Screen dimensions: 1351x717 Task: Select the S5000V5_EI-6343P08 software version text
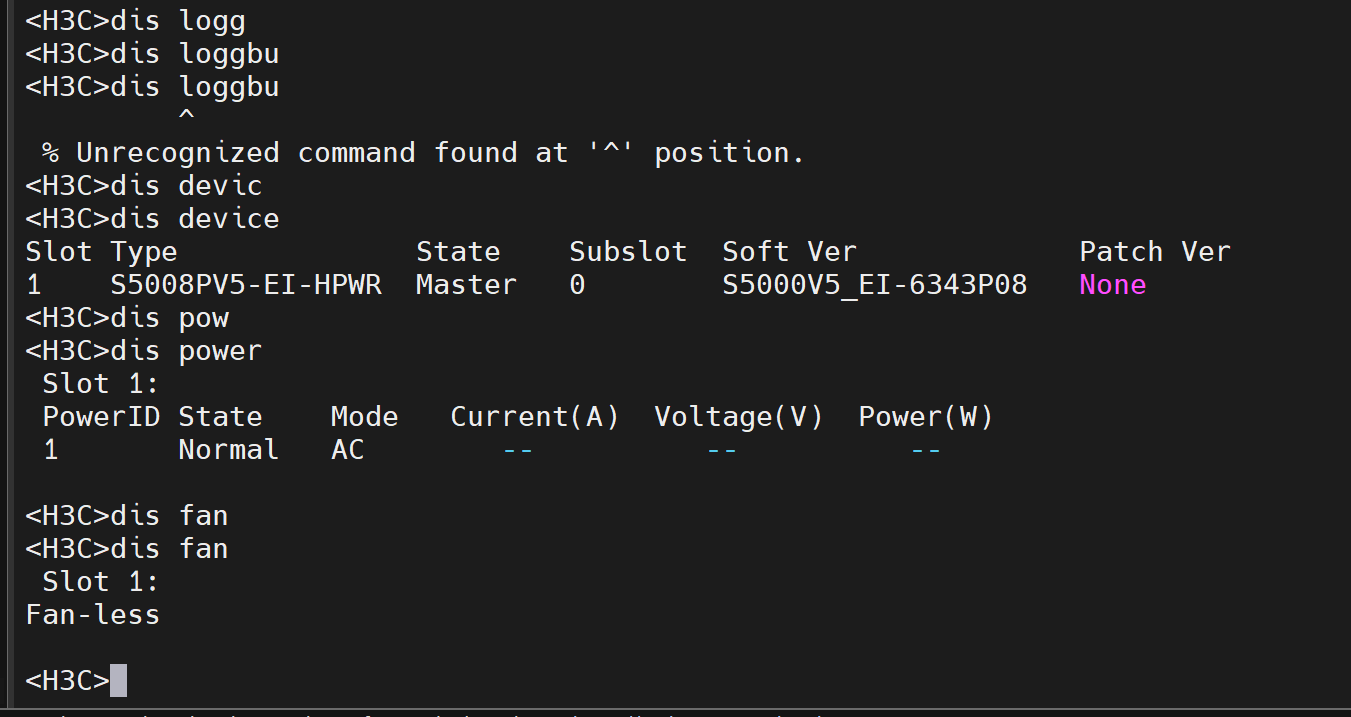pos(874,285)
